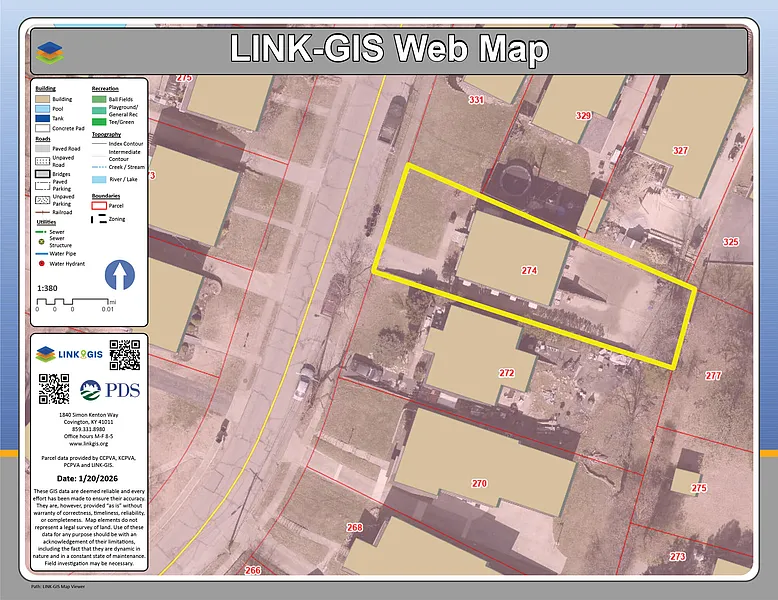The height and width of the screenshot is (600, 778).
Task: Click the Unpaved Parking legend symbol
Action: coord(43,200)
